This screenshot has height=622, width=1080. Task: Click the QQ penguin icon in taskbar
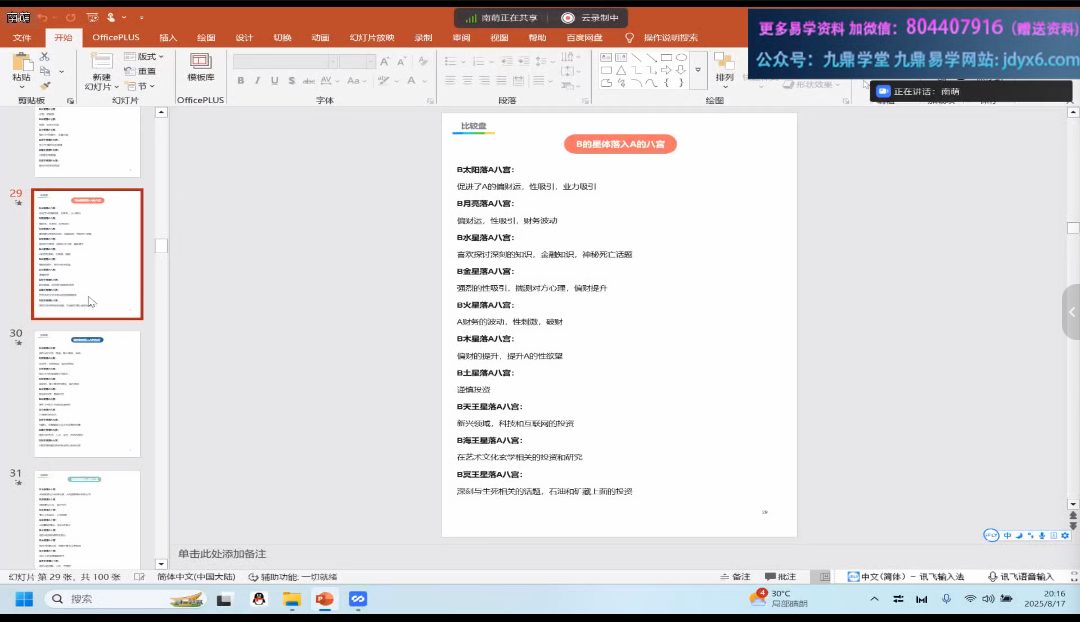point(258,599)
